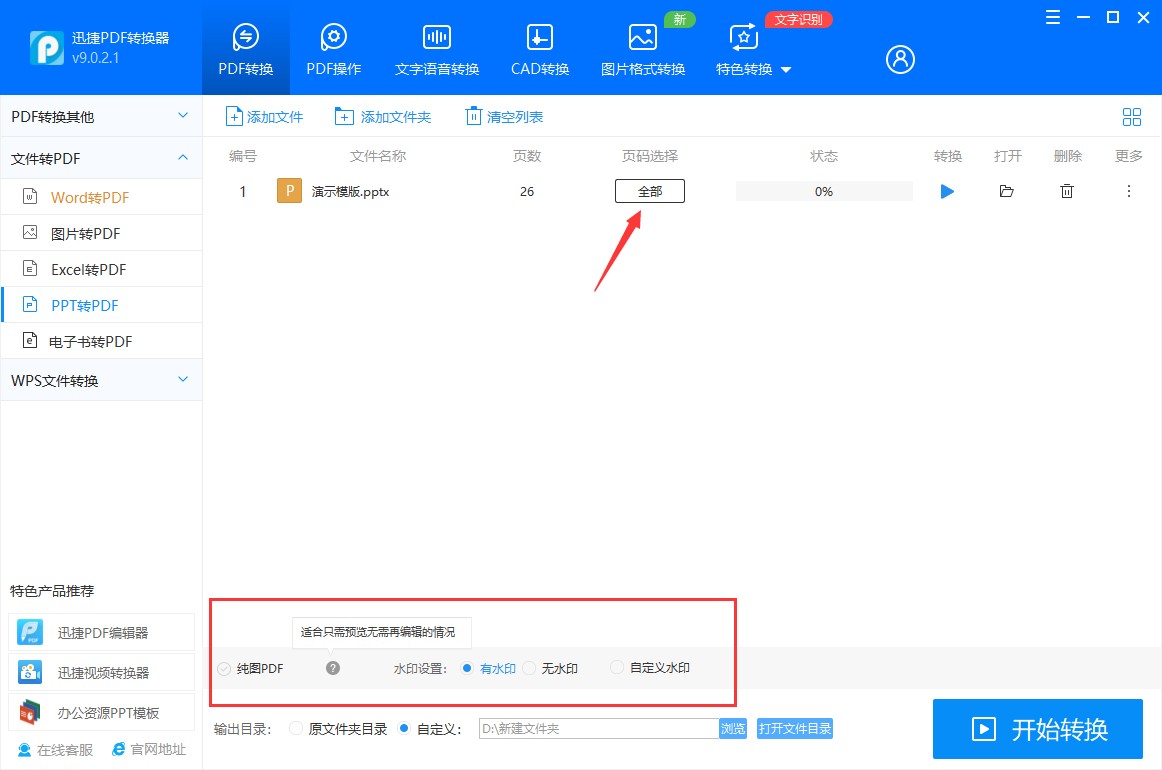Open 图片格式转换 tab

(643, 49)
